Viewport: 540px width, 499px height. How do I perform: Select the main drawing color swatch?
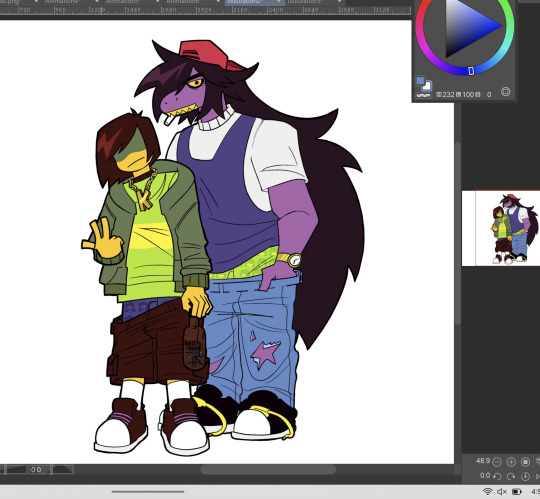point(420,81)
